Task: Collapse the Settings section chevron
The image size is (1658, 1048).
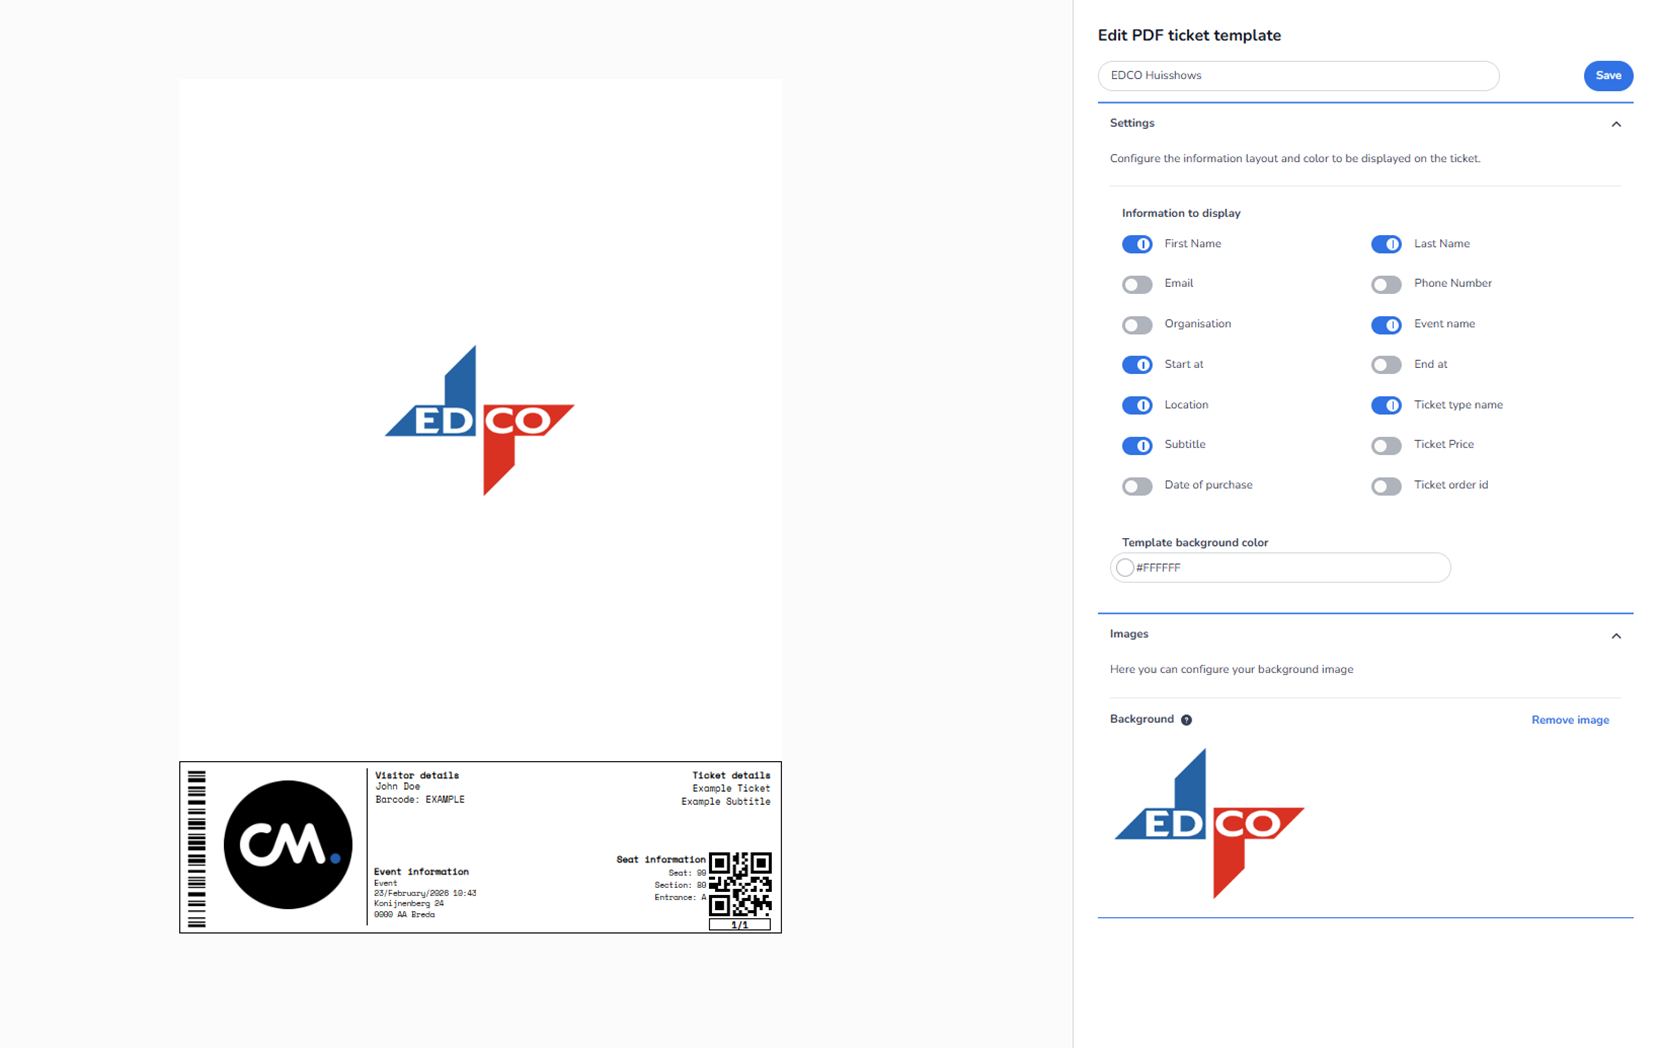Action: (x=1616, y=124)
